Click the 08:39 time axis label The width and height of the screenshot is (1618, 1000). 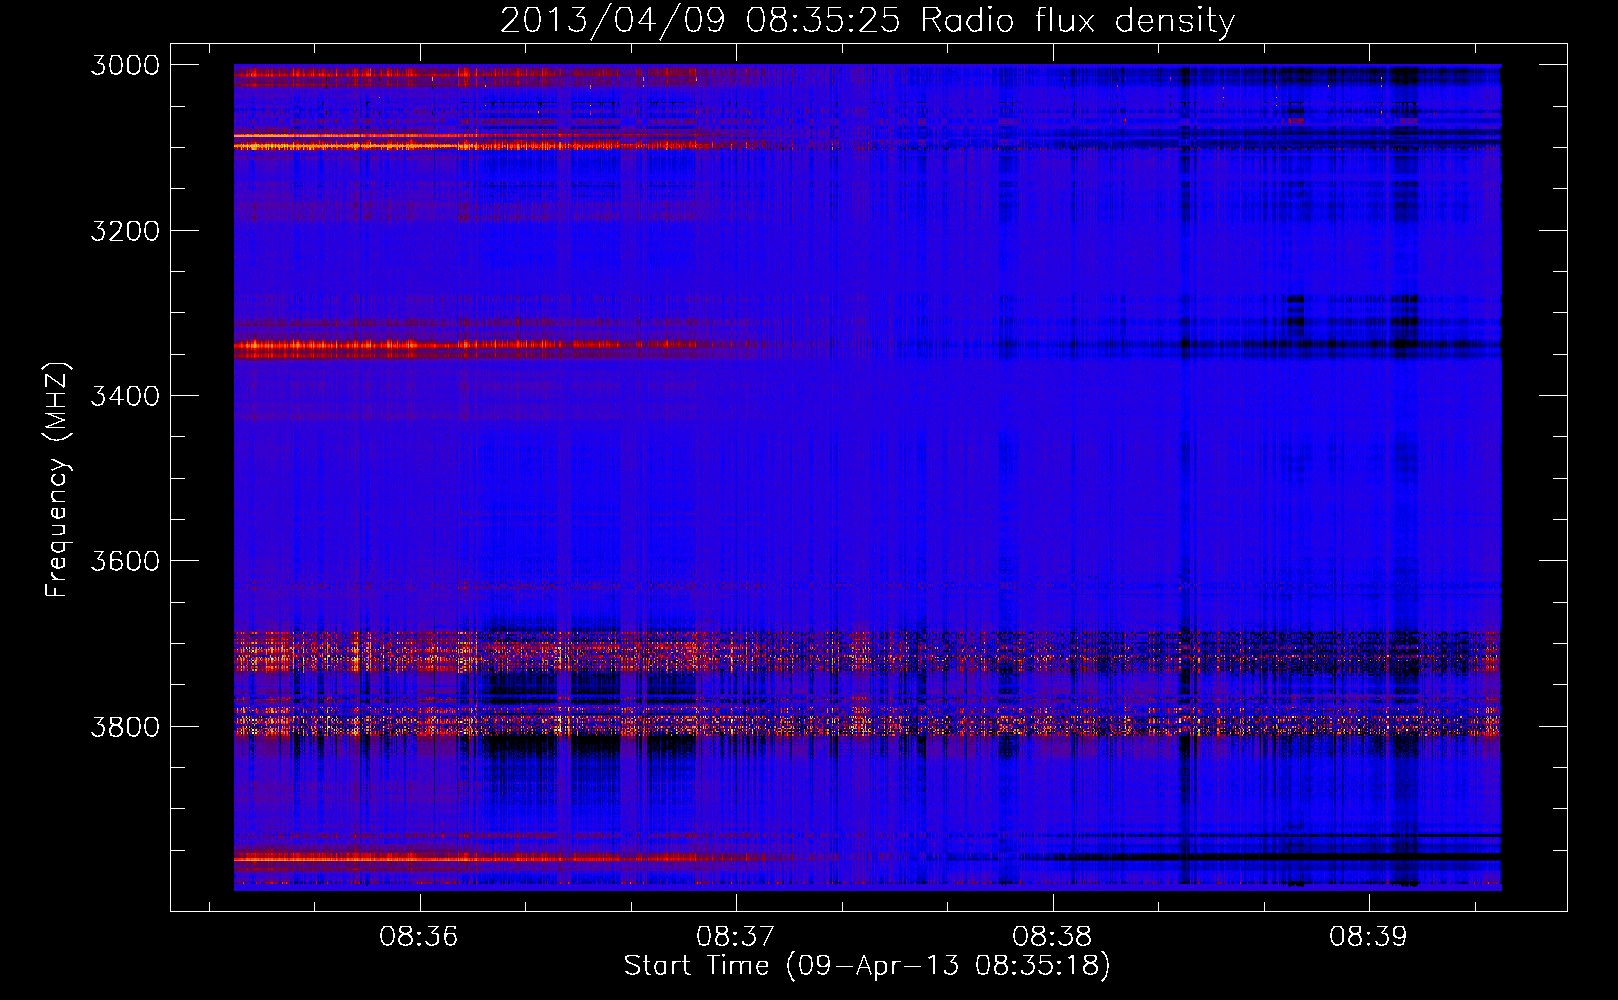click(1368, 936)
